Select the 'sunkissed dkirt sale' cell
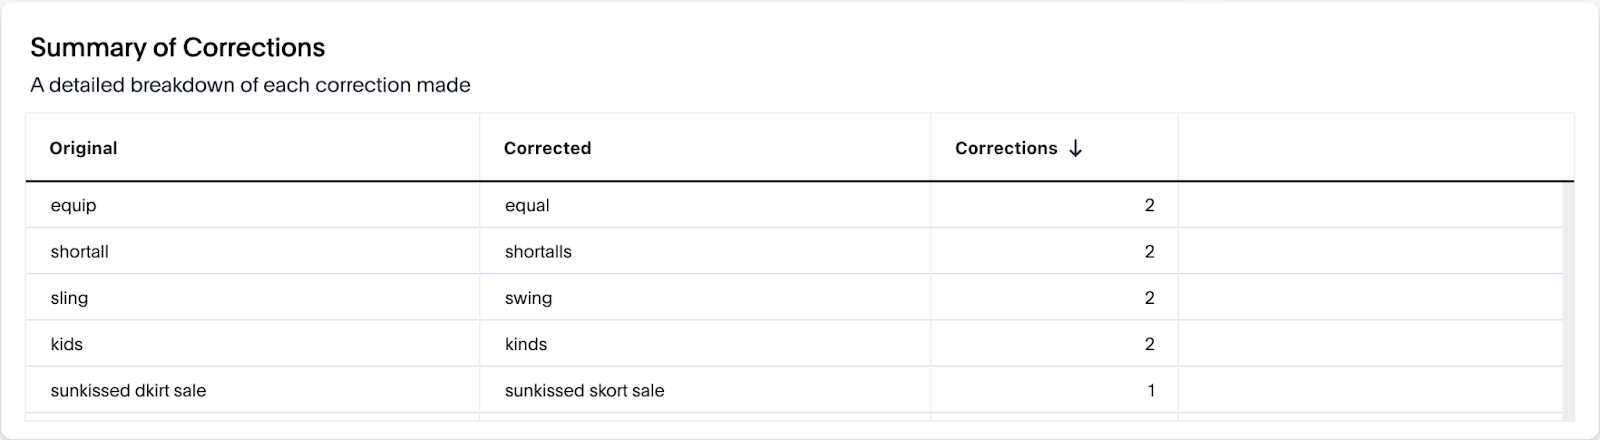 tap(253, 390)
